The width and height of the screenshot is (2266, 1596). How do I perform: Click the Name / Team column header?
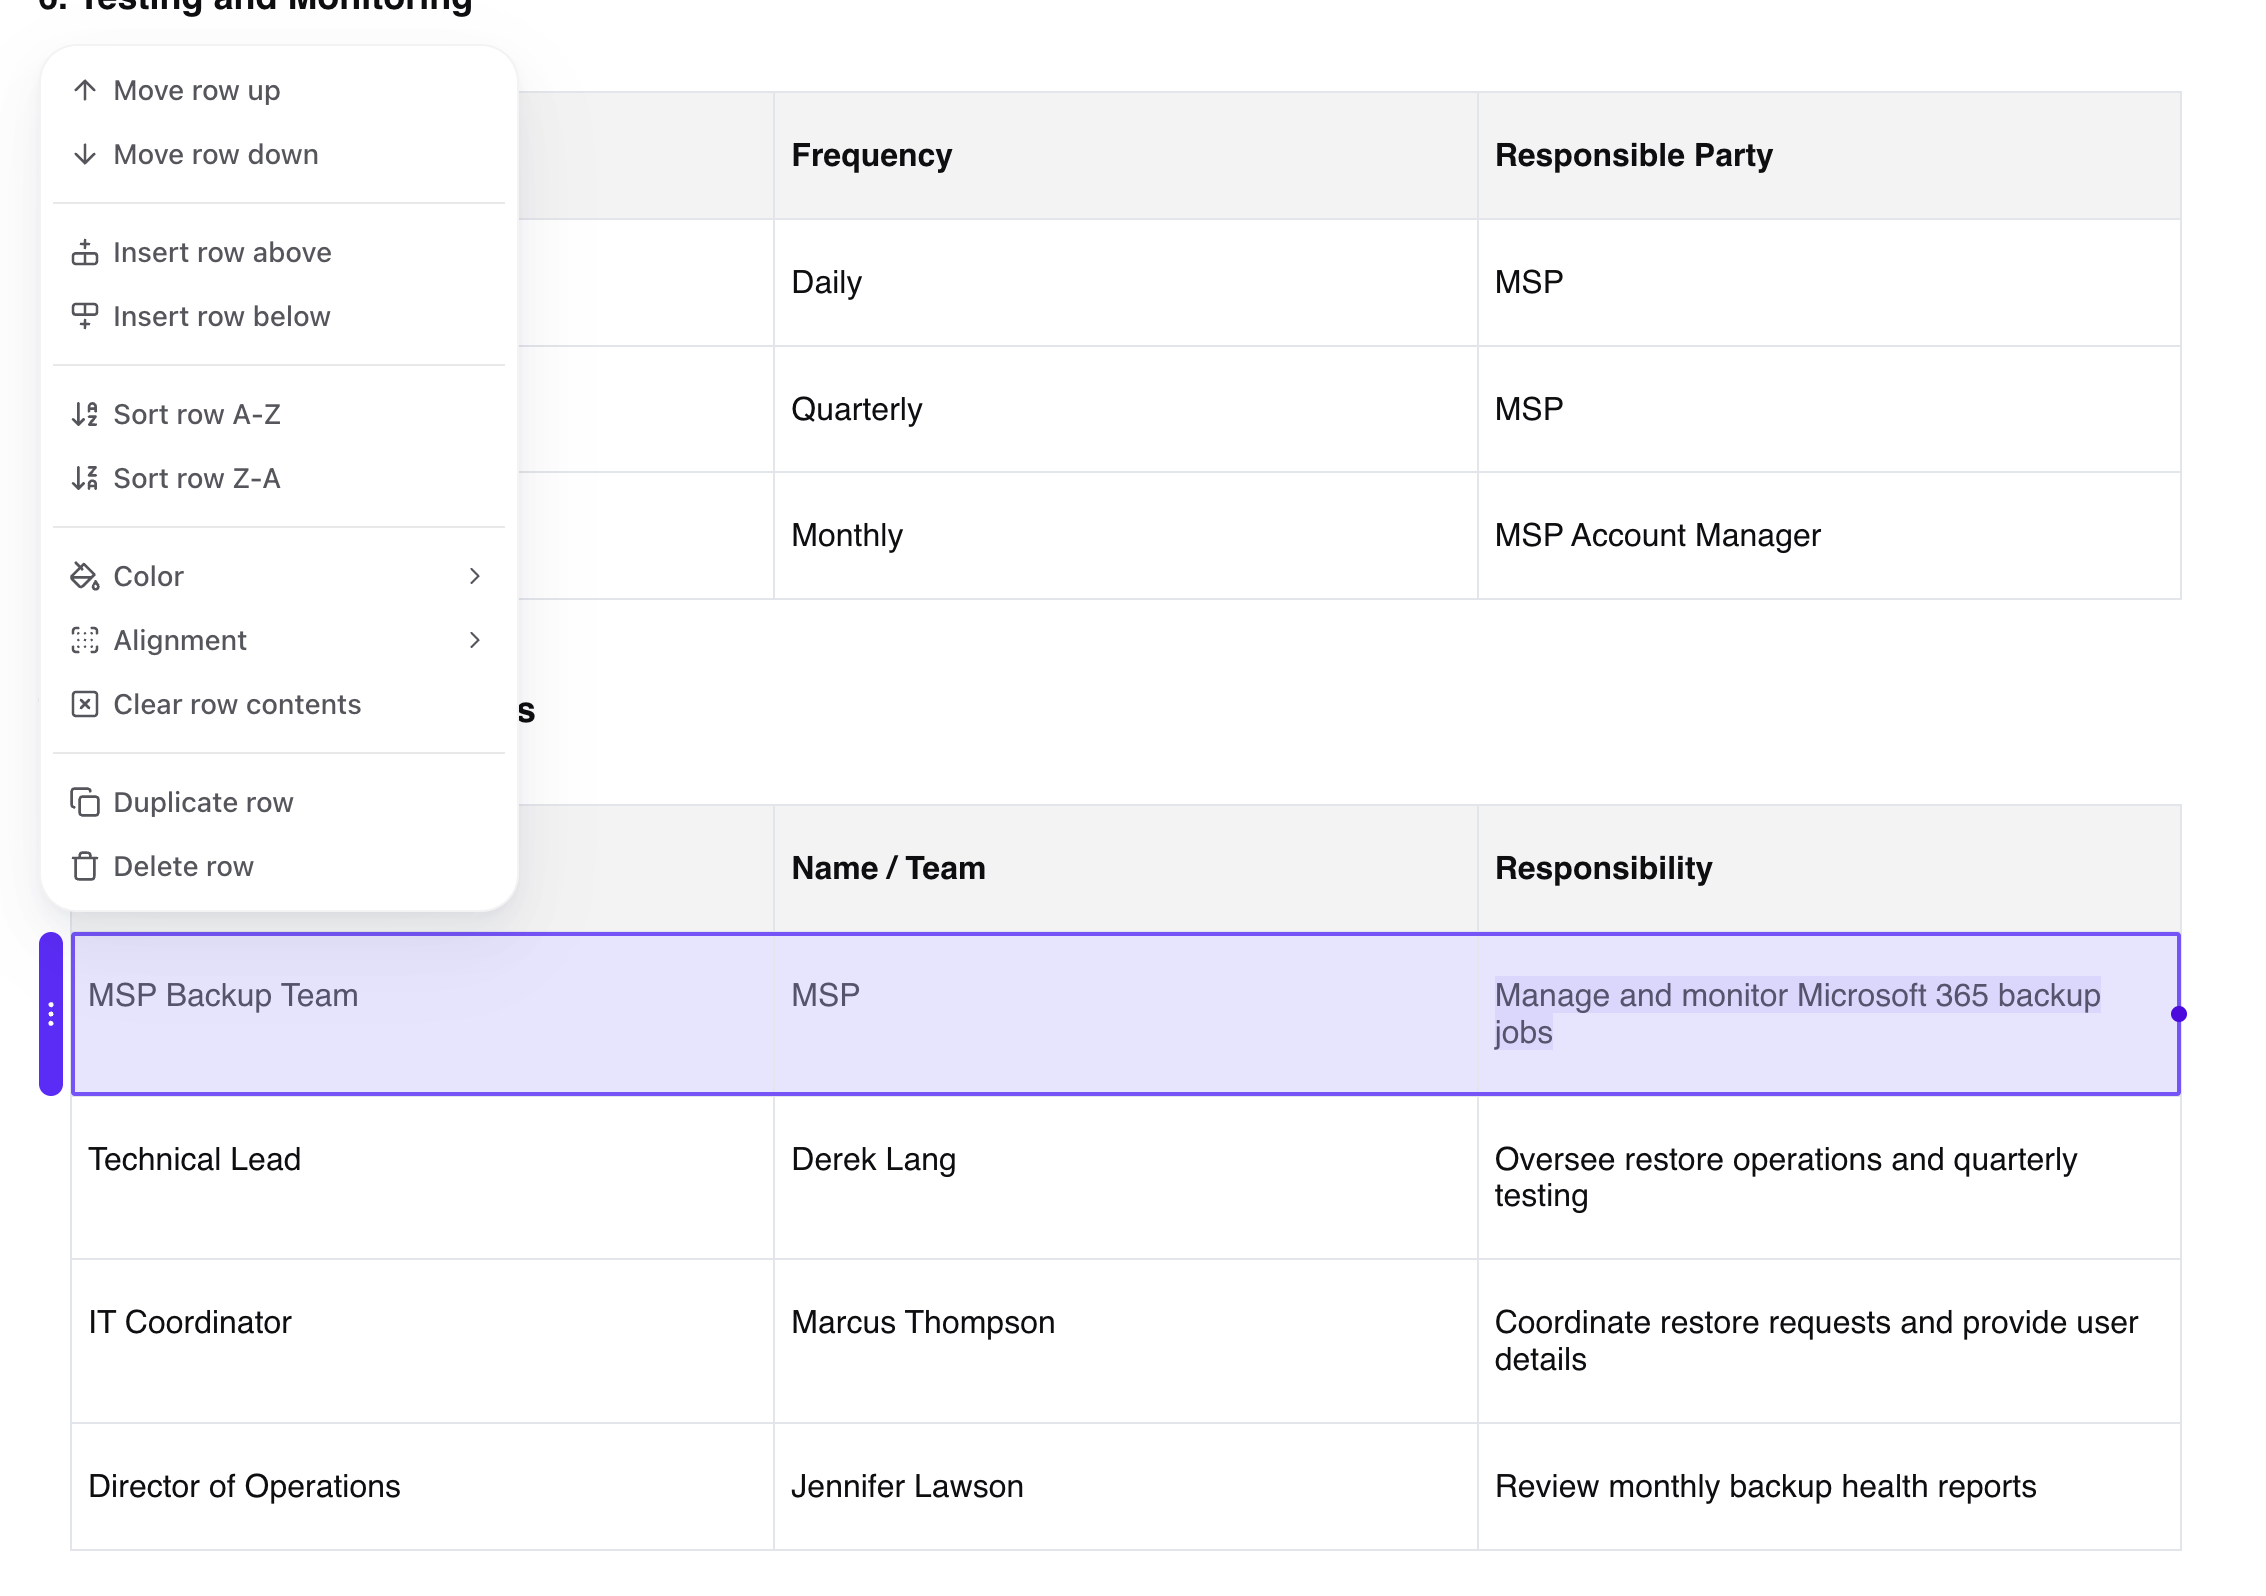point(1126,868)
